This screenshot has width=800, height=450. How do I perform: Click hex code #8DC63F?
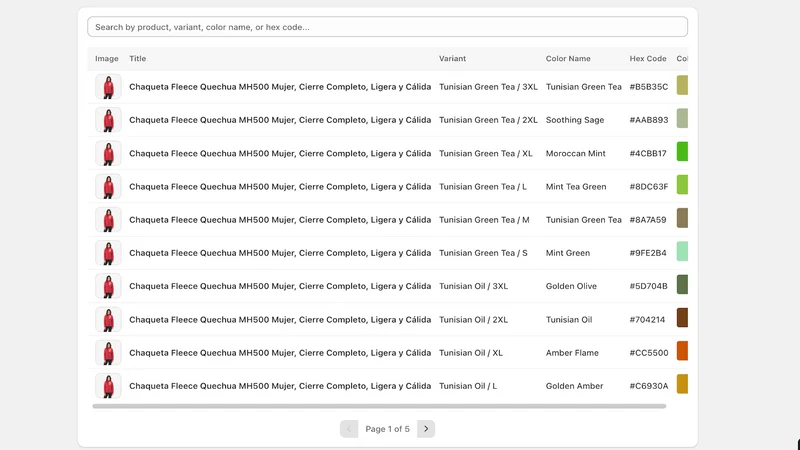(x=648, y=186)
